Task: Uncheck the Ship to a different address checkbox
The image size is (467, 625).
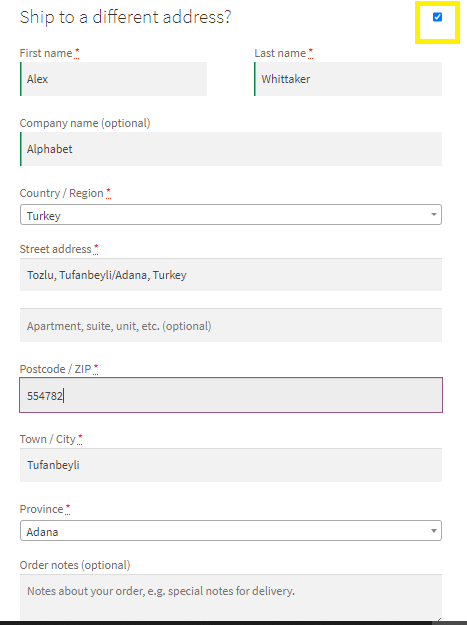Action: tap(437, 17)
